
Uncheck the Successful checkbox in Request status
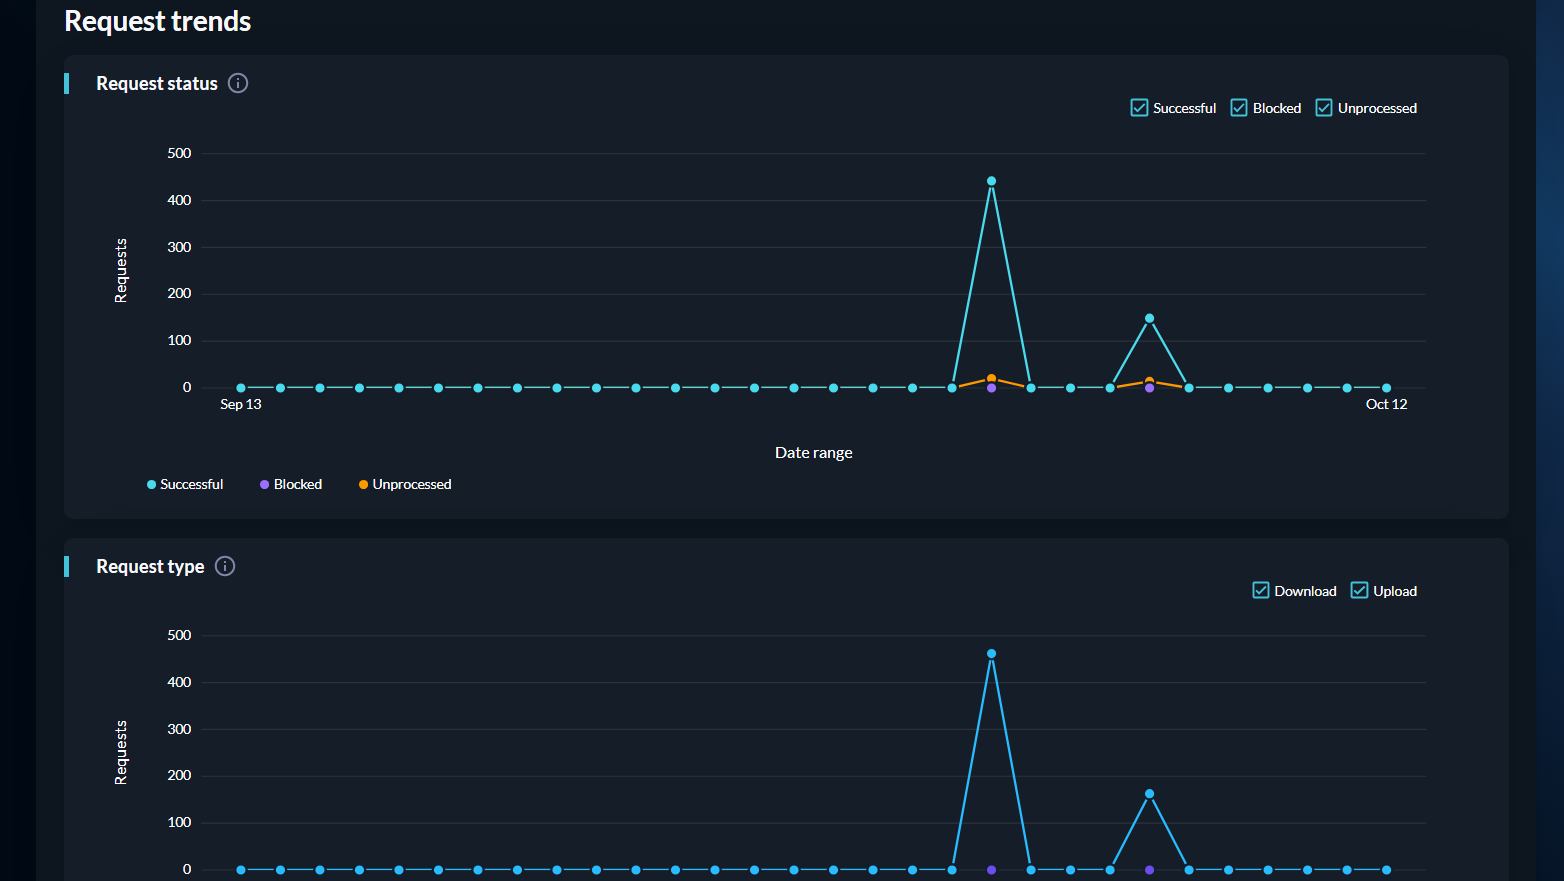click(1139, 107)
